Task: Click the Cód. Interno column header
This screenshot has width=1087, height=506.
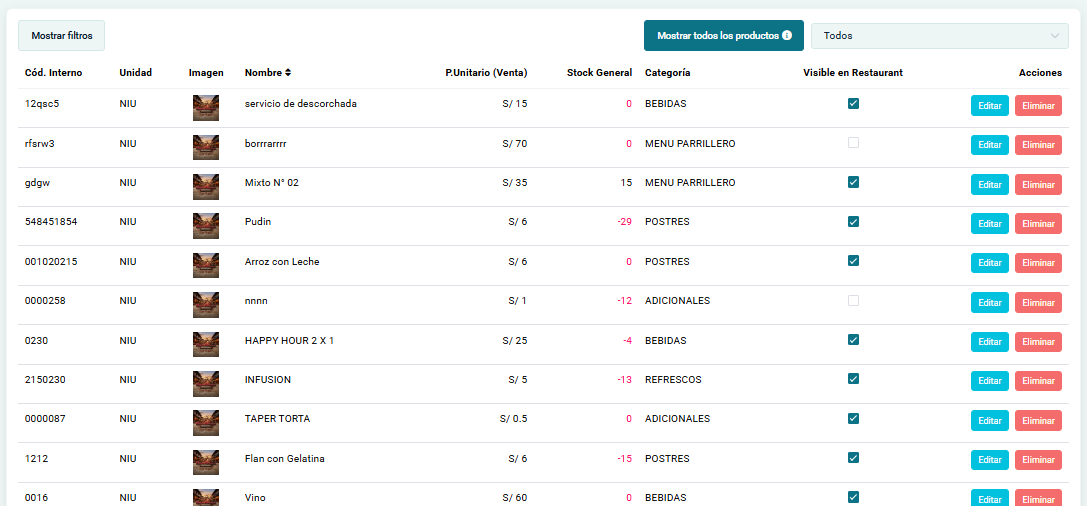Action: click(54, 73)
